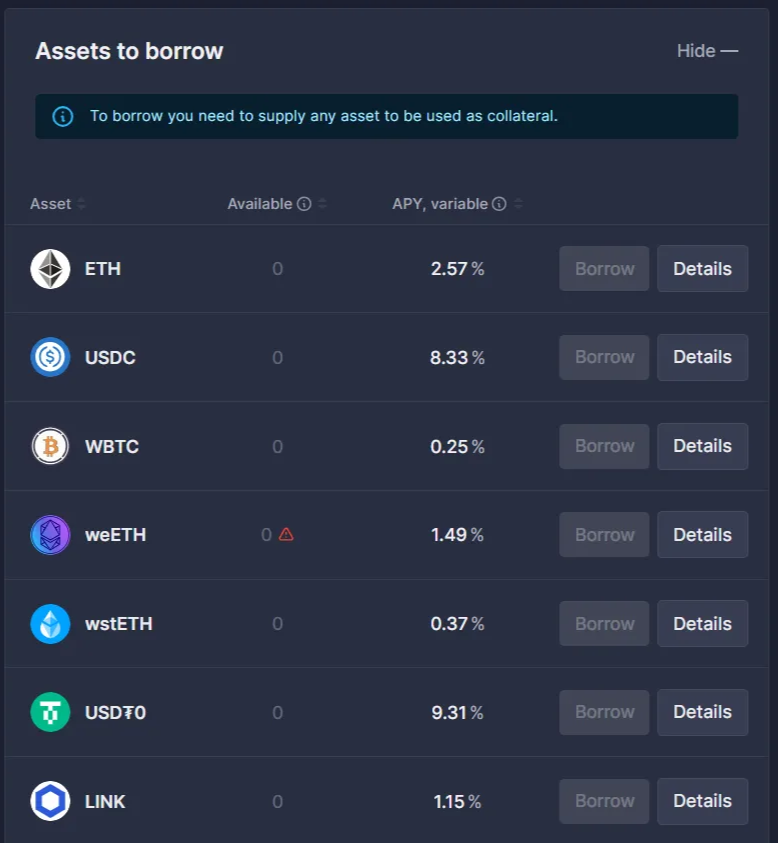Screen dimensions: 778x843
Task: Open the Available column info tooltip icon
Action: (304, 204)
